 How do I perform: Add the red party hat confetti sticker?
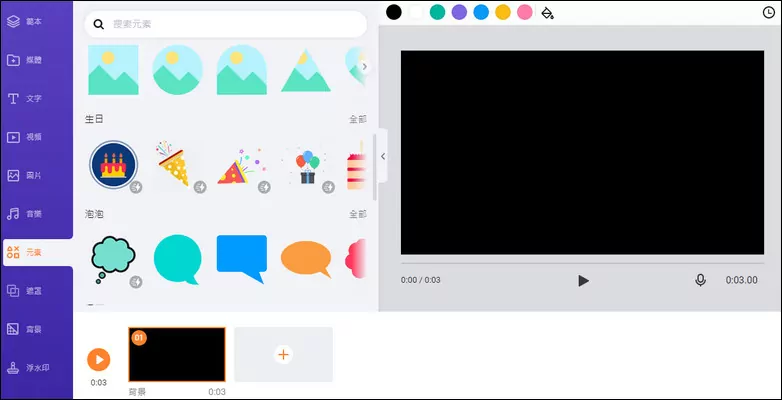pyautogui.click(x=241, y=167)
